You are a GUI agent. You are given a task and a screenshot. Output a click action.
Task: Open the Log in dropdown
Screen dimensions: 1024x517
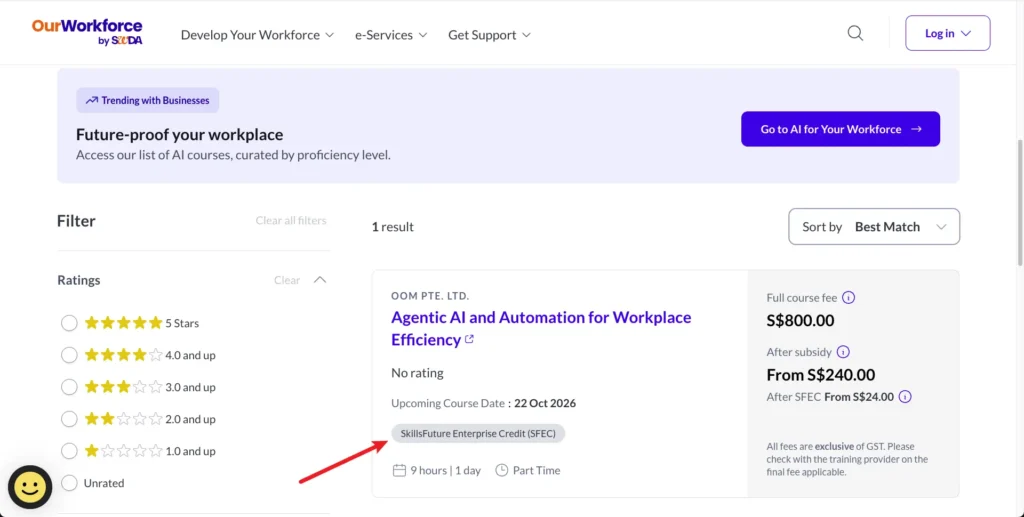point(948,33)
